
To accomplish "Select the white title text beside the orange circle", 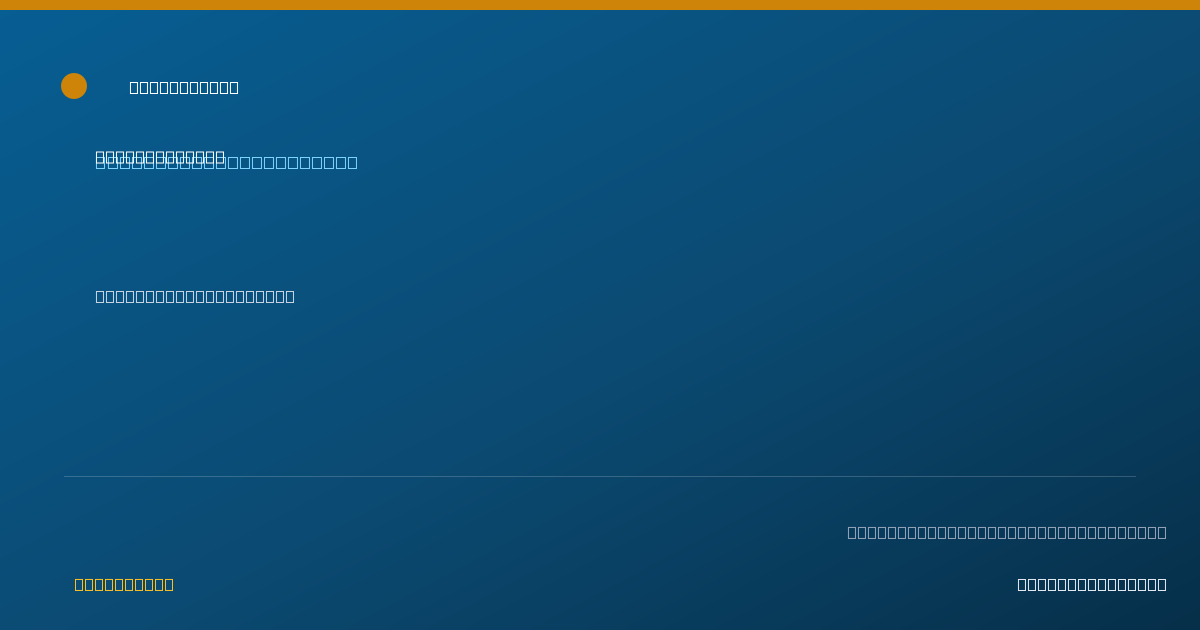I will click(184, 87).
